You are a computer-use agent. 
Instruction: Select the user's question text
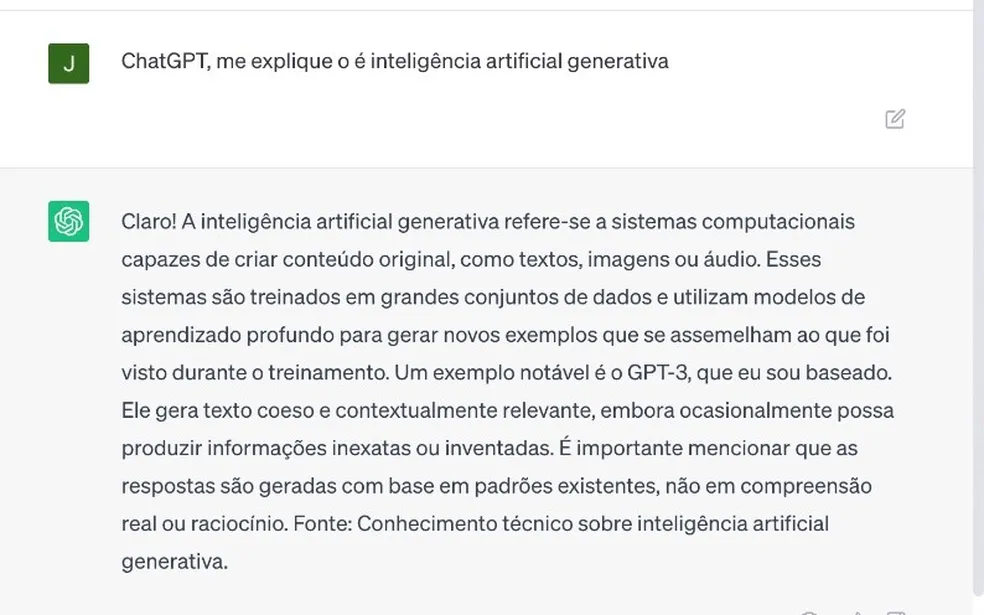(397, 61)
